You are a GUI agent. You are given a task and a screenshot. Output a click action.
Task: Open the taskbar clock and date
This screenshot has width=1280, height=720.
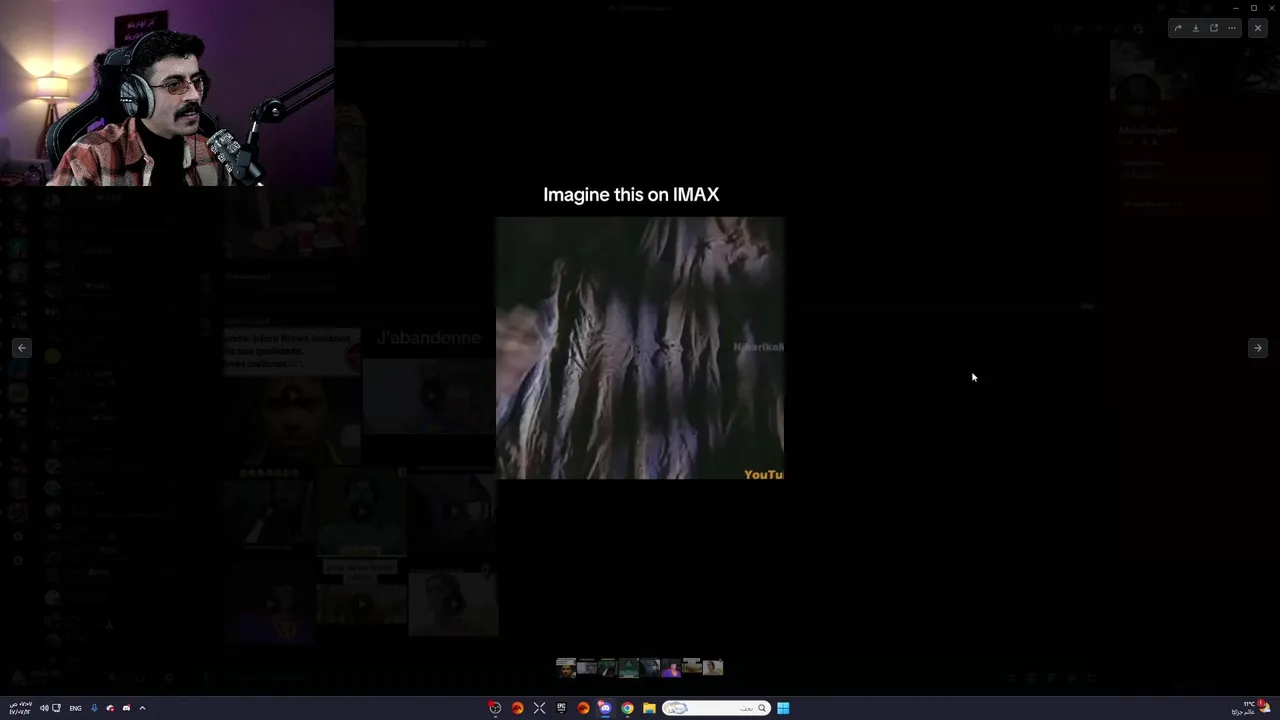20,708
